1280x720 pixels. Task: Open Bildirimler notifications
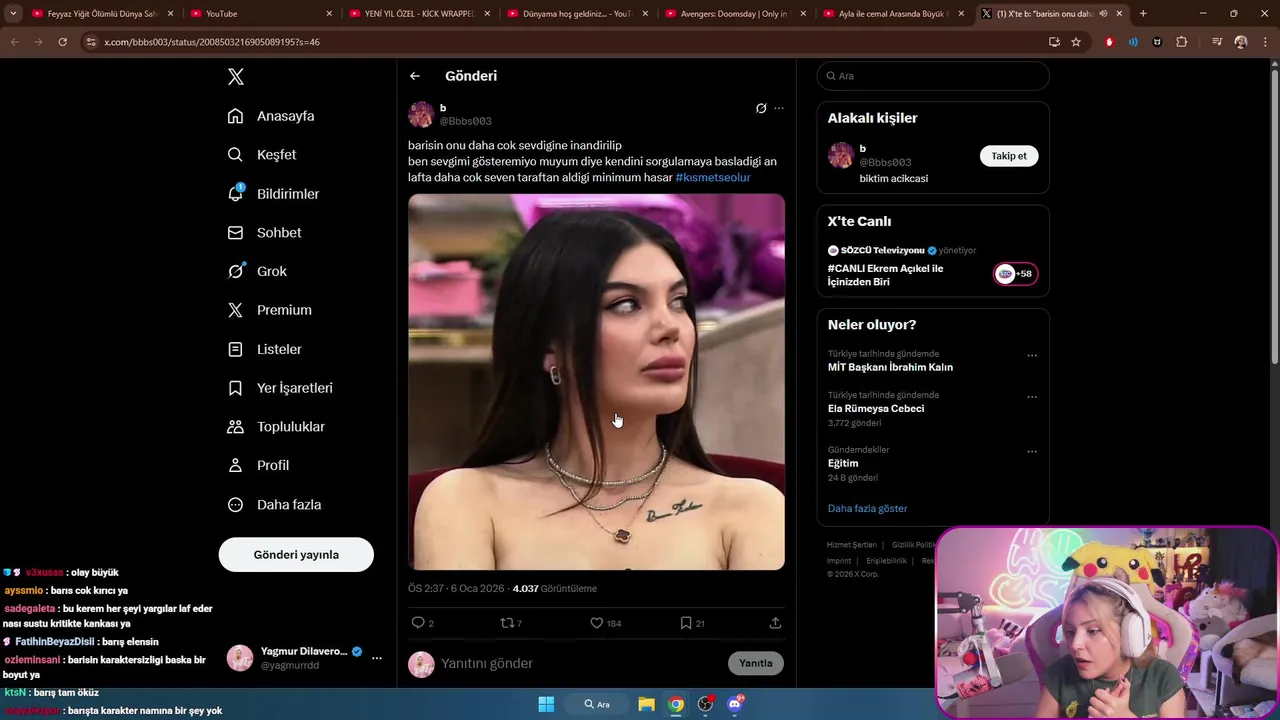tap(273, 194)
